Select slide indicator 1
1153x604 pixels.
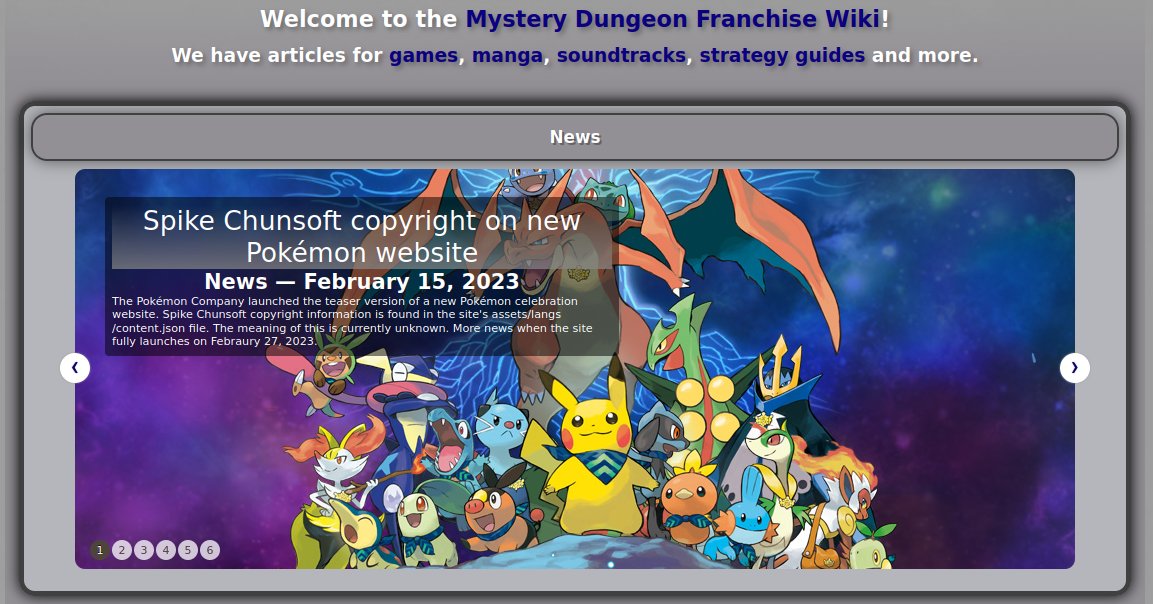coord(100,550)
